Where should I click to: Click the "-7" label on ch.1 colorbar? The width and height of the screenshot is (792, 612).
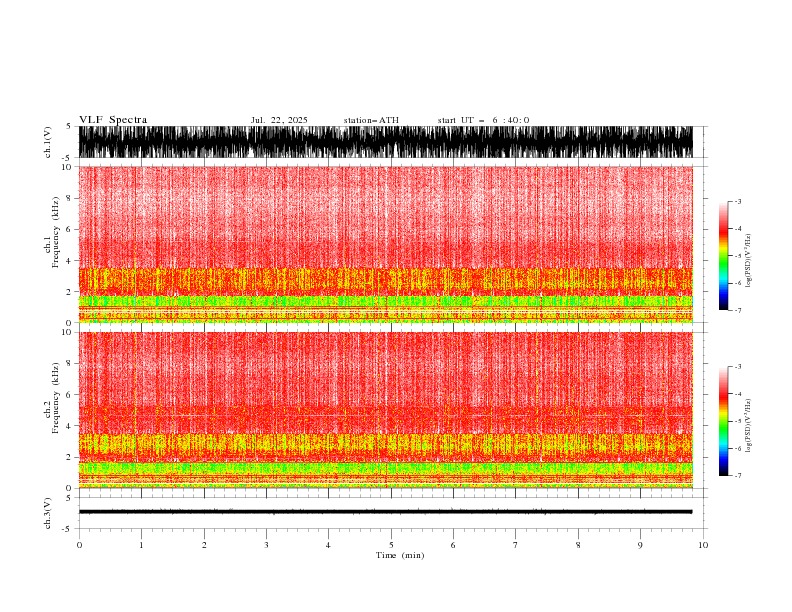click(738, 310)
